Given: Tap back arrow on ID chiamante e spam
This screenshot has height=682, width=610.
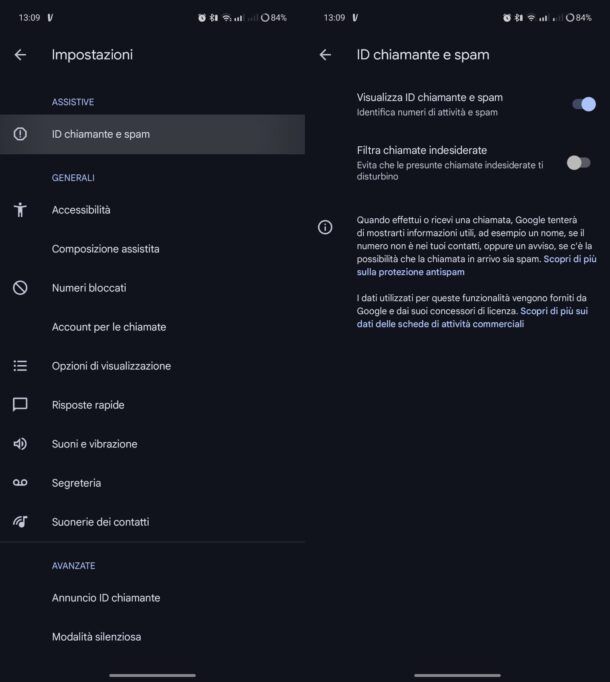Looking at the screenshot, I should pyautogui.click(x=325, y=55).
